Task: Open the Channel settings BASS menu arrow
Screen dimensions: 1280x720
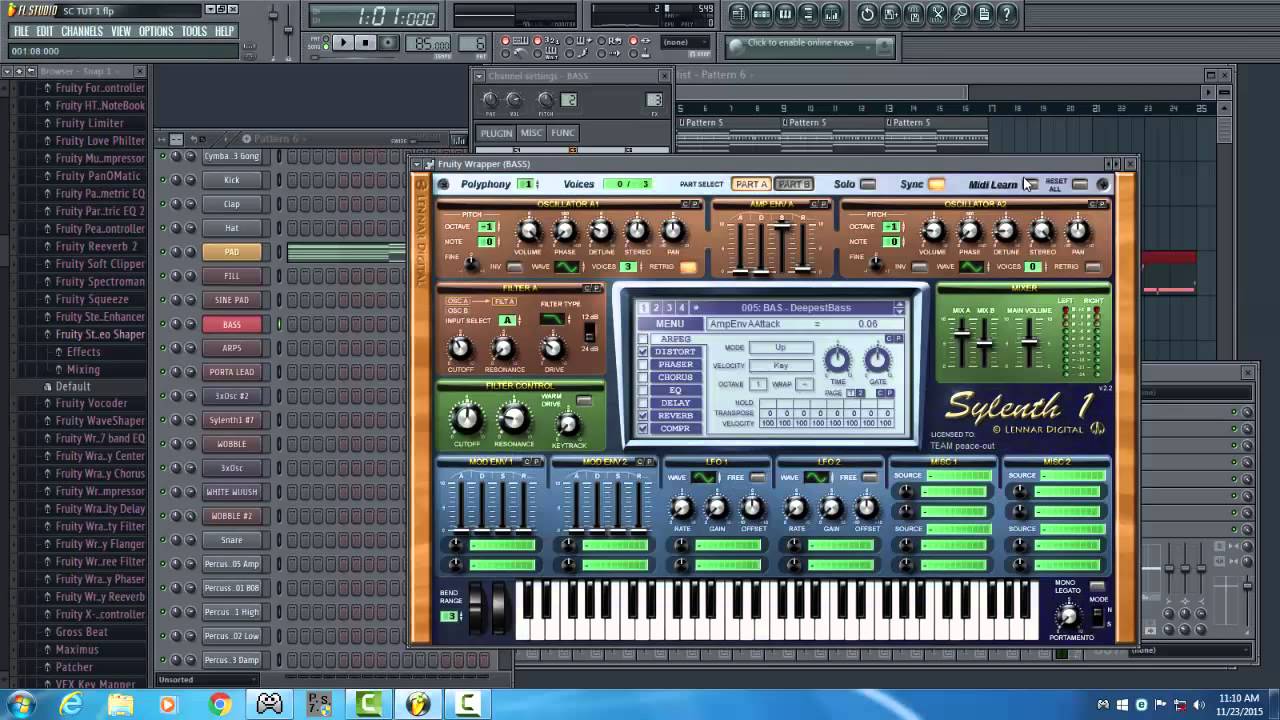Action: coord(479,76)
